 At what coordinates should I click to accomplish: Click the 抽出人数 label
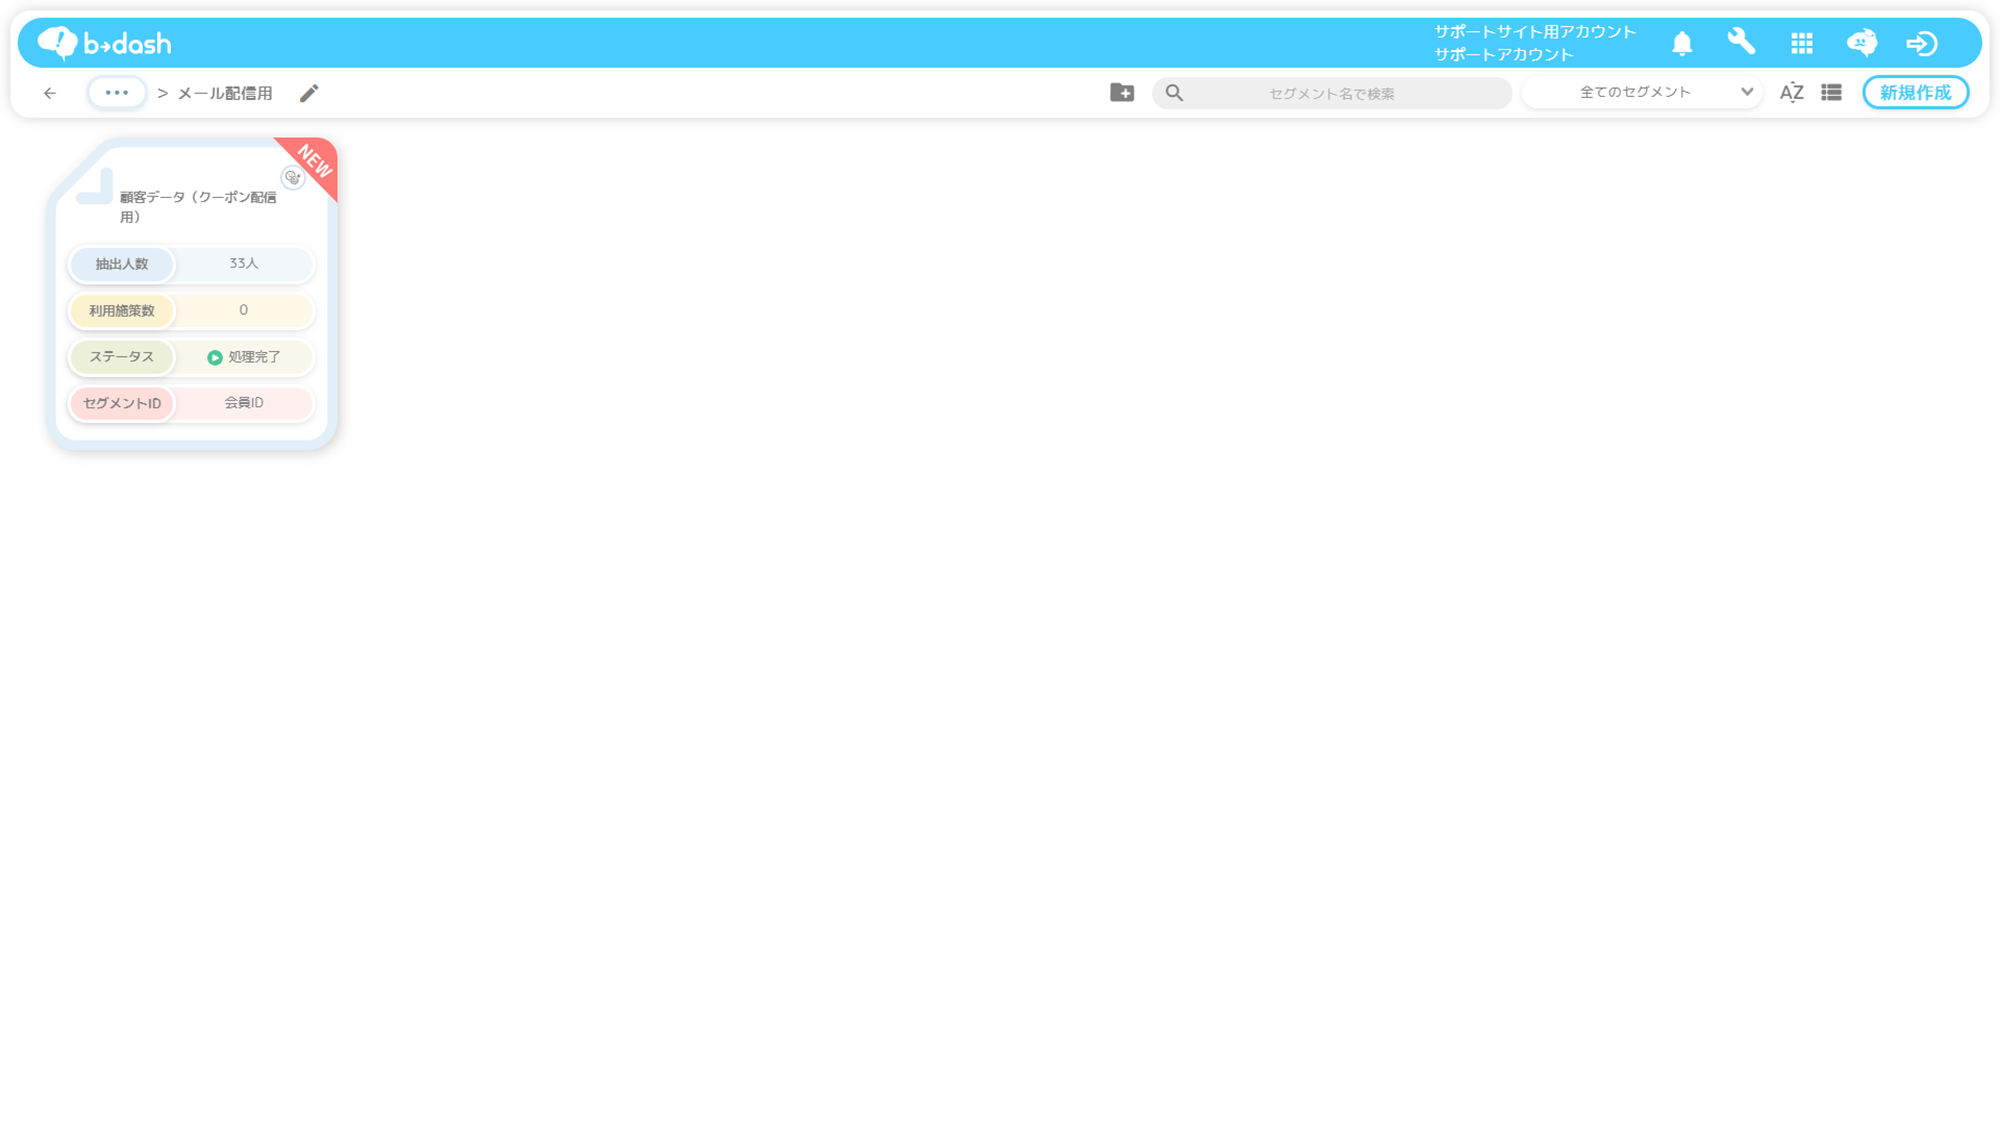pyautogui.click(x=122, y=264)
